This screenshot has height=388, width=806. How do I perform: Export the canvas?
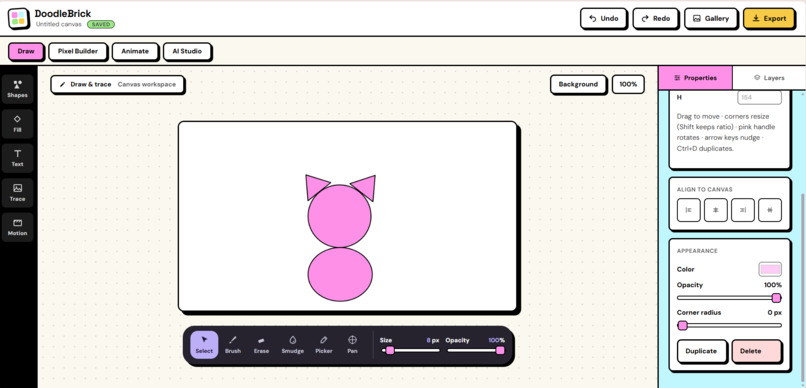click(769, 19)
